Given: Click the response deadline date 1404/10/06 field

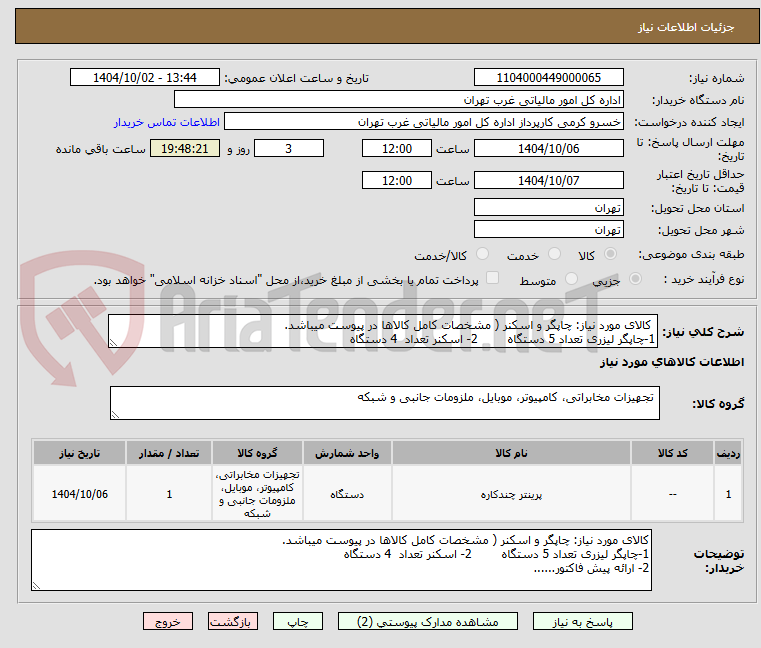Looking at the screenshot, I should [x=548, y=149].
